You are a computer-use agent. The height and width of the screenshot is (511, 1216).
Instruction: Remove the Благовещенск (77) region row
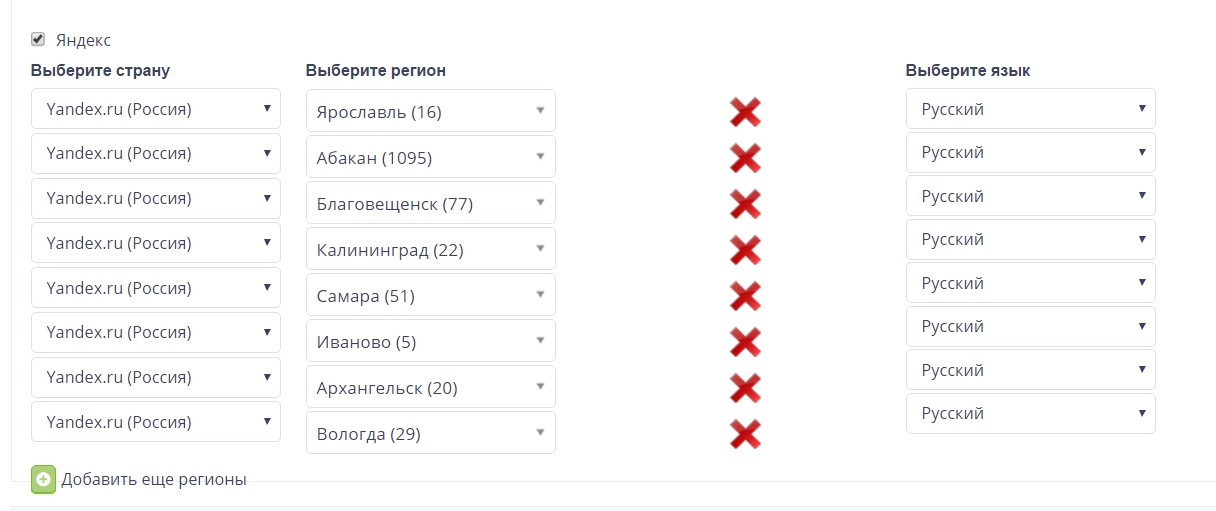click(x=745, y=204)
